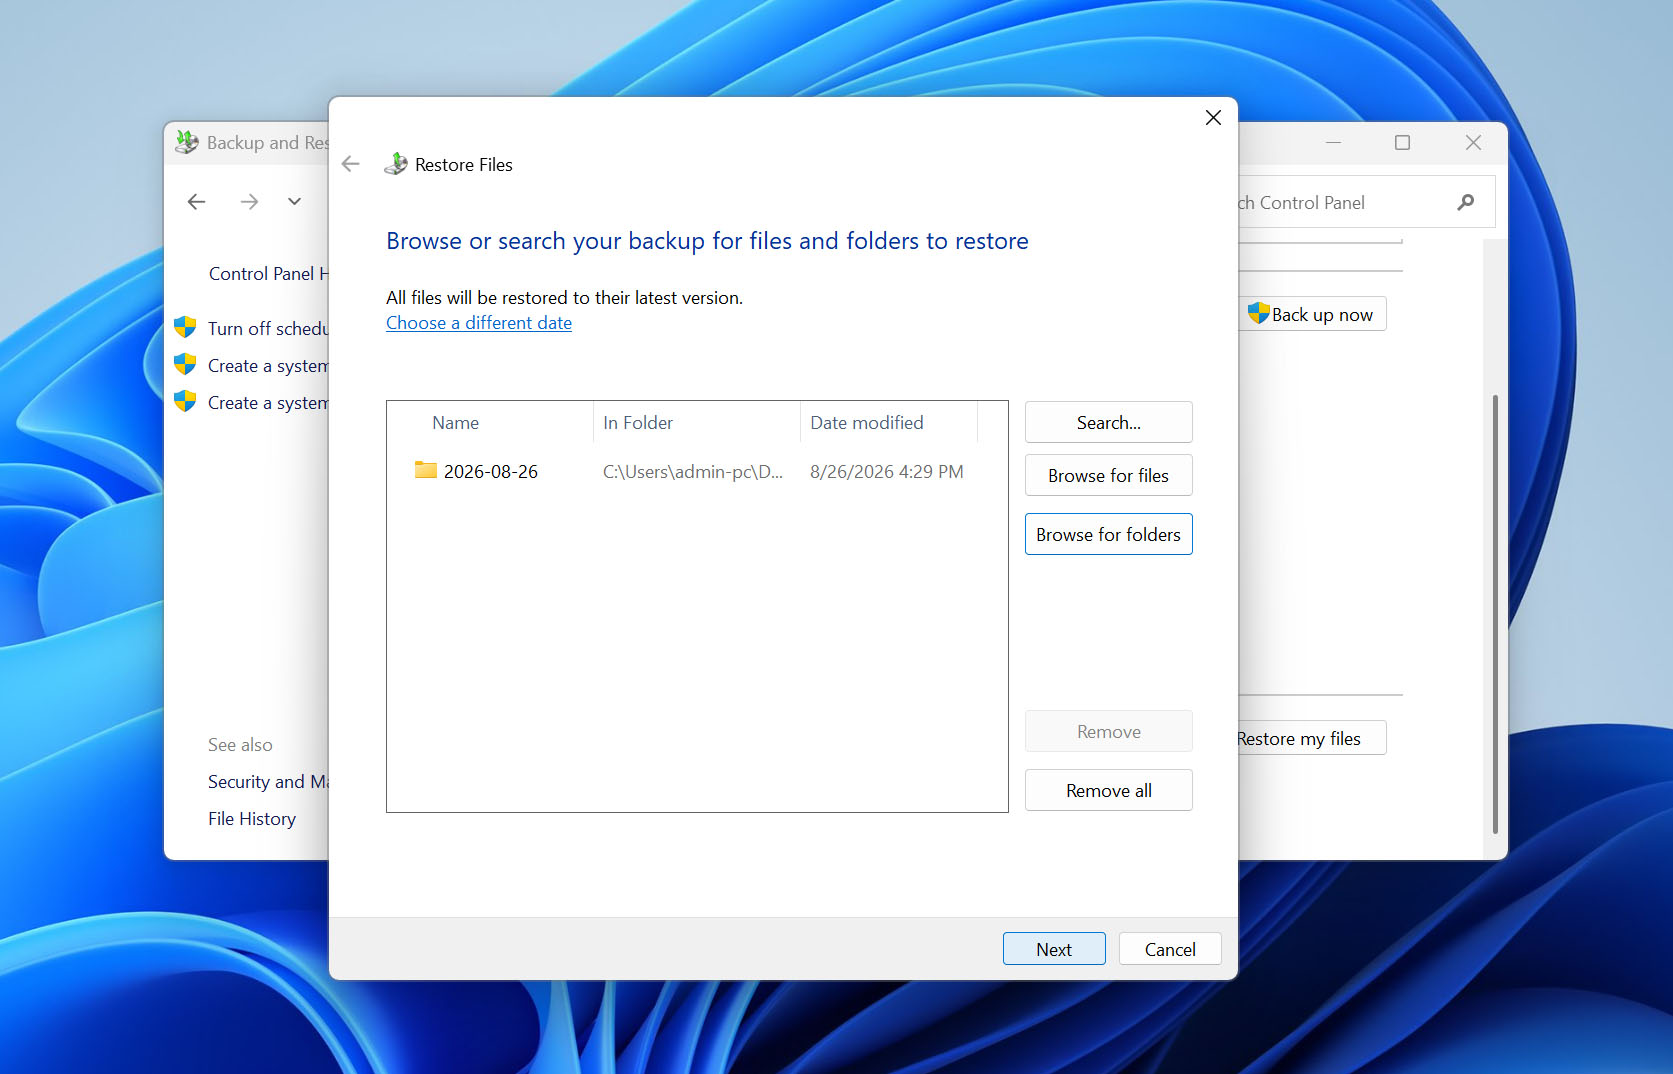The height and width of the screenshot is (1074, 1673).
Task: Click the second Create a system link
Action: [268, 403]
